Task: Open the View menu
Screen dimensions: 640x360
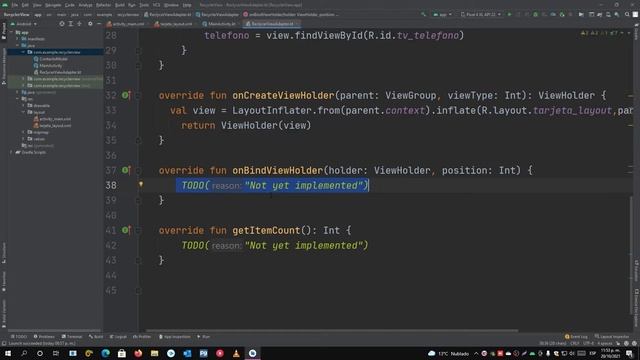Action: click(37, 5)
